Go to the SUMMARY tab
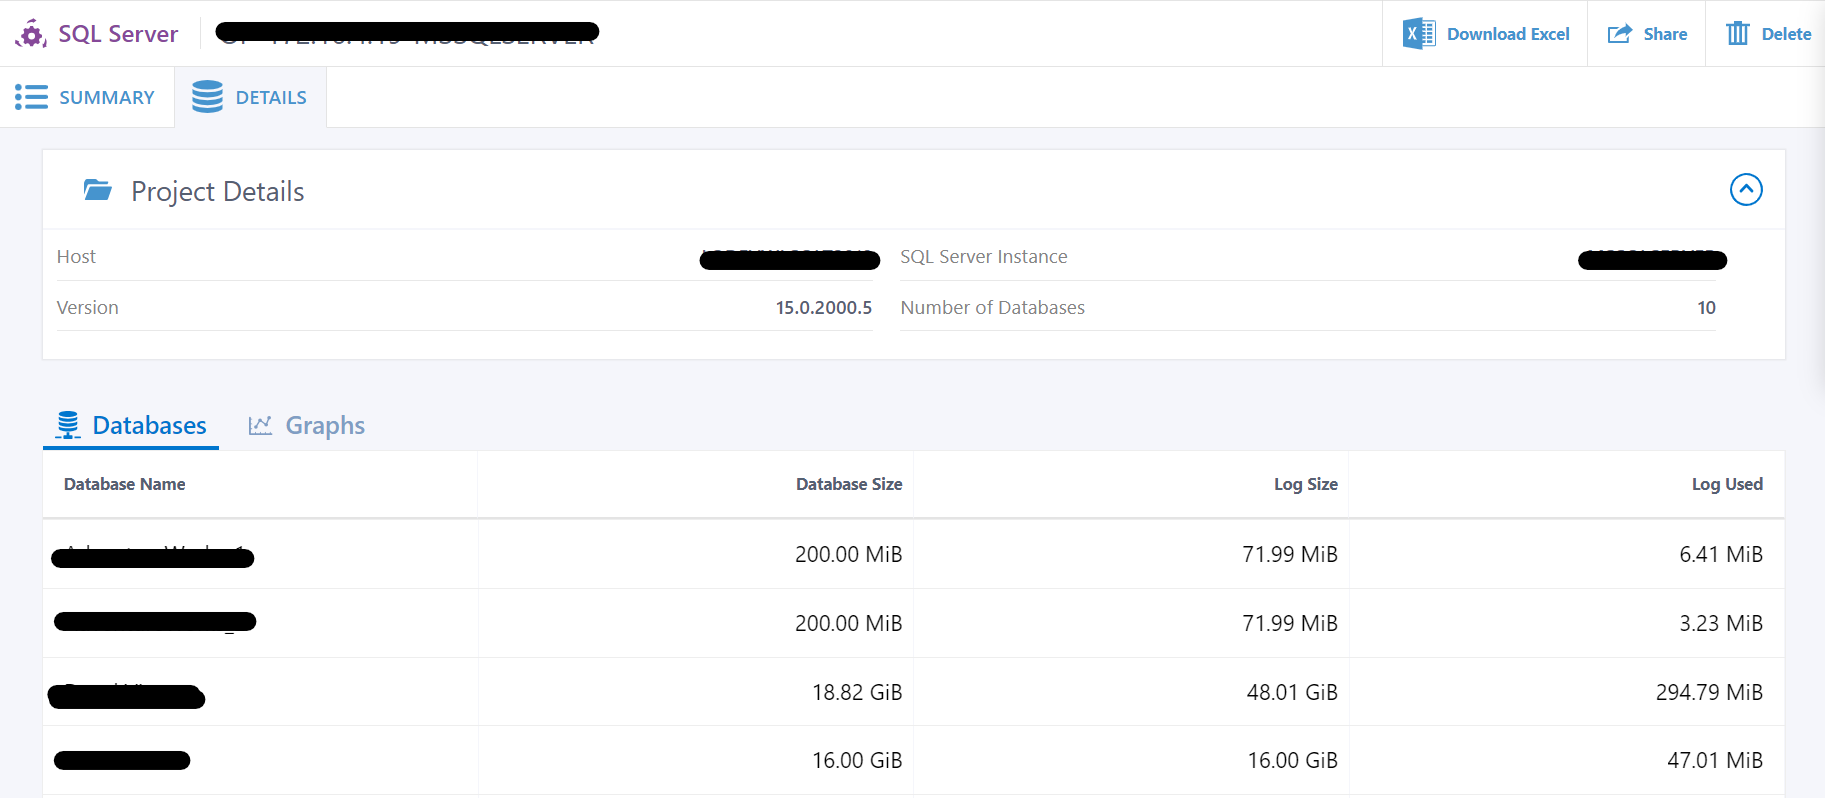1825x798 pixels. coord(106,98)
